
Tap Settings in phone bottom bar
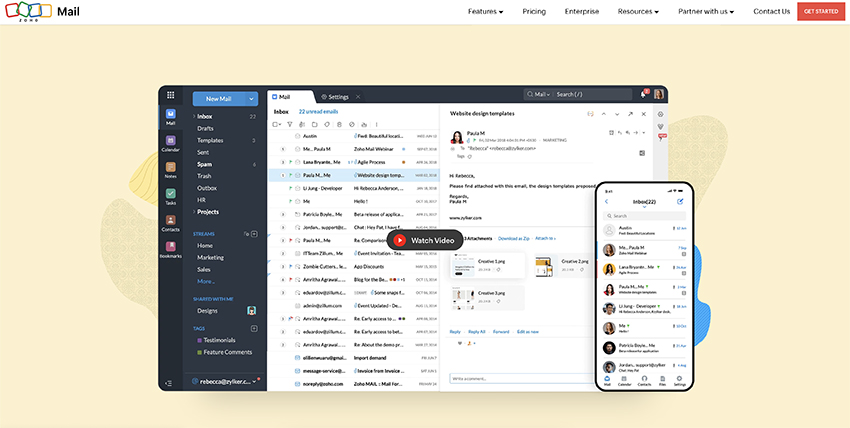click(679, 380)
